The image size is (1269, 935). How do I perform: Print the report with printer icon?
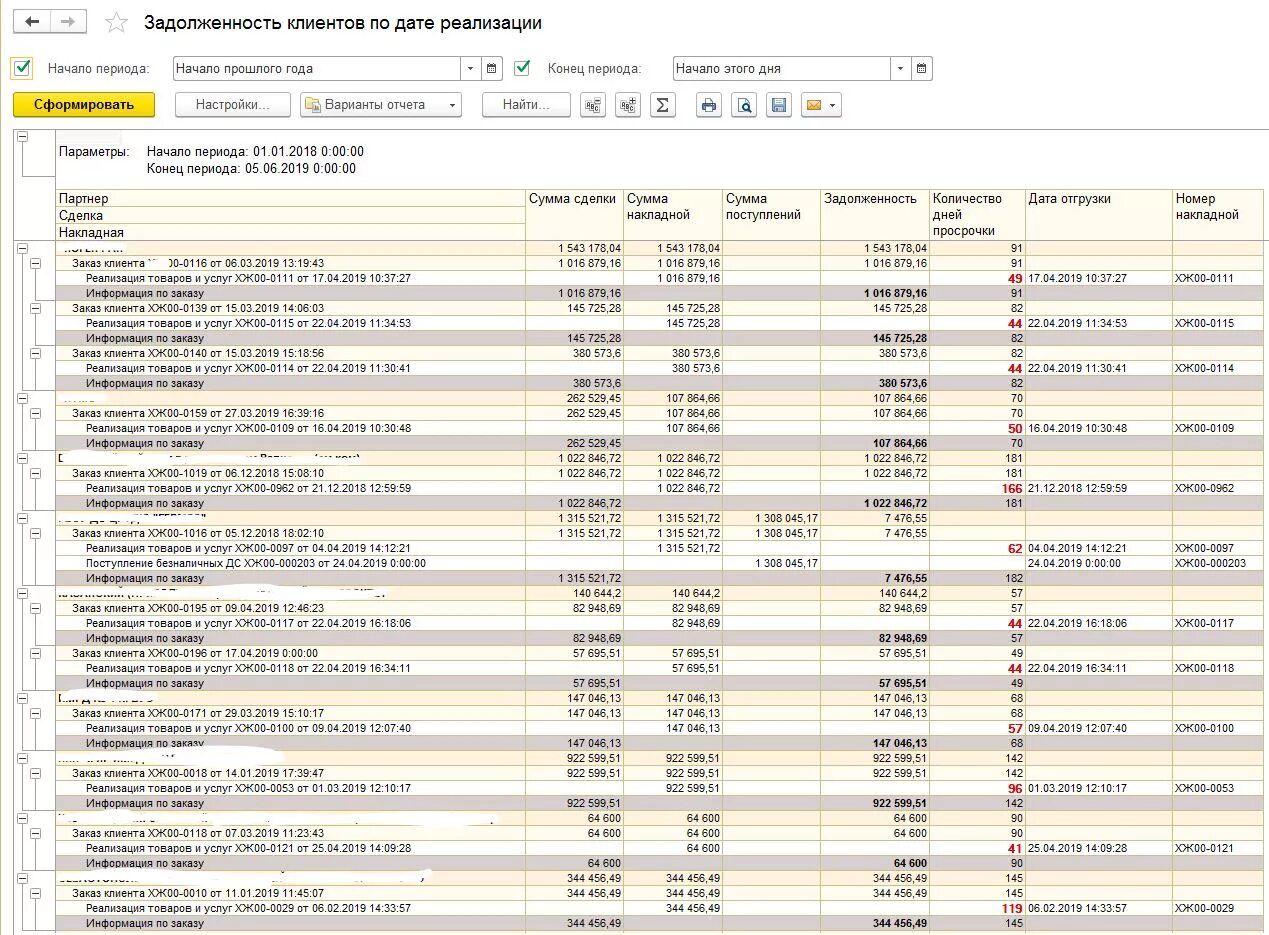click(710, 105)
